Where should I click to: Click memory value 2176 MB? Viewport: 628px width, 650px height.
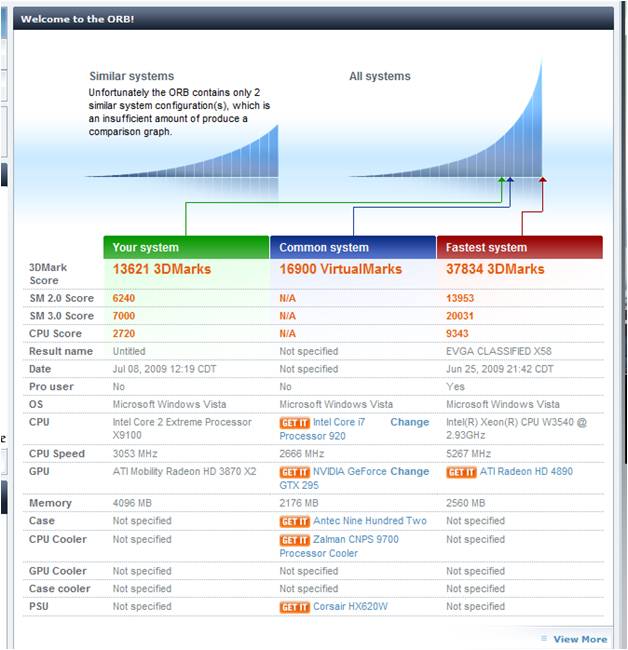click(298, 503)
